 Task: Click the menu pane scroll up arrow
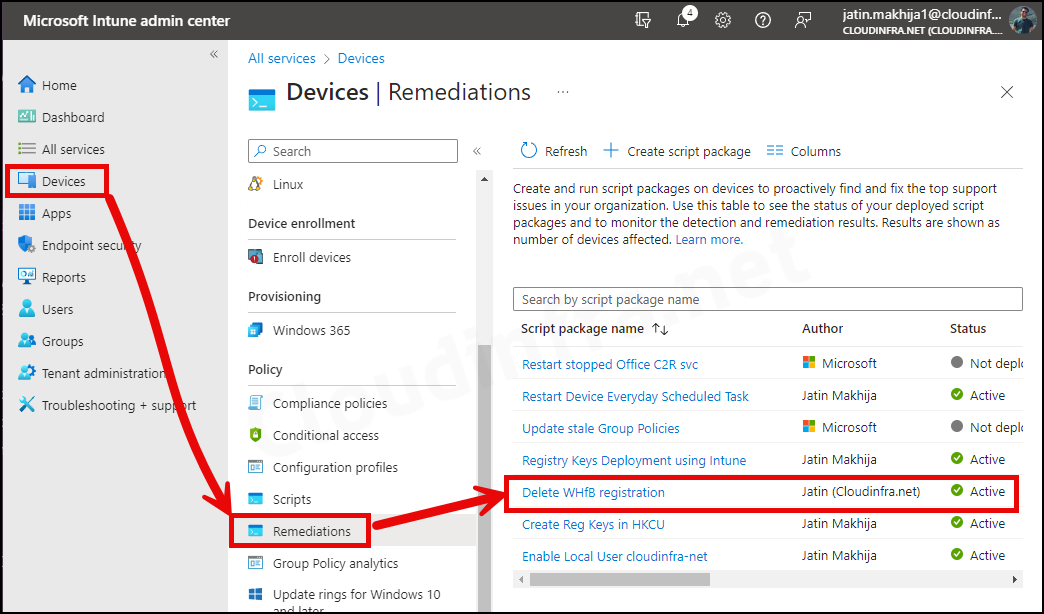click(484, 179)
